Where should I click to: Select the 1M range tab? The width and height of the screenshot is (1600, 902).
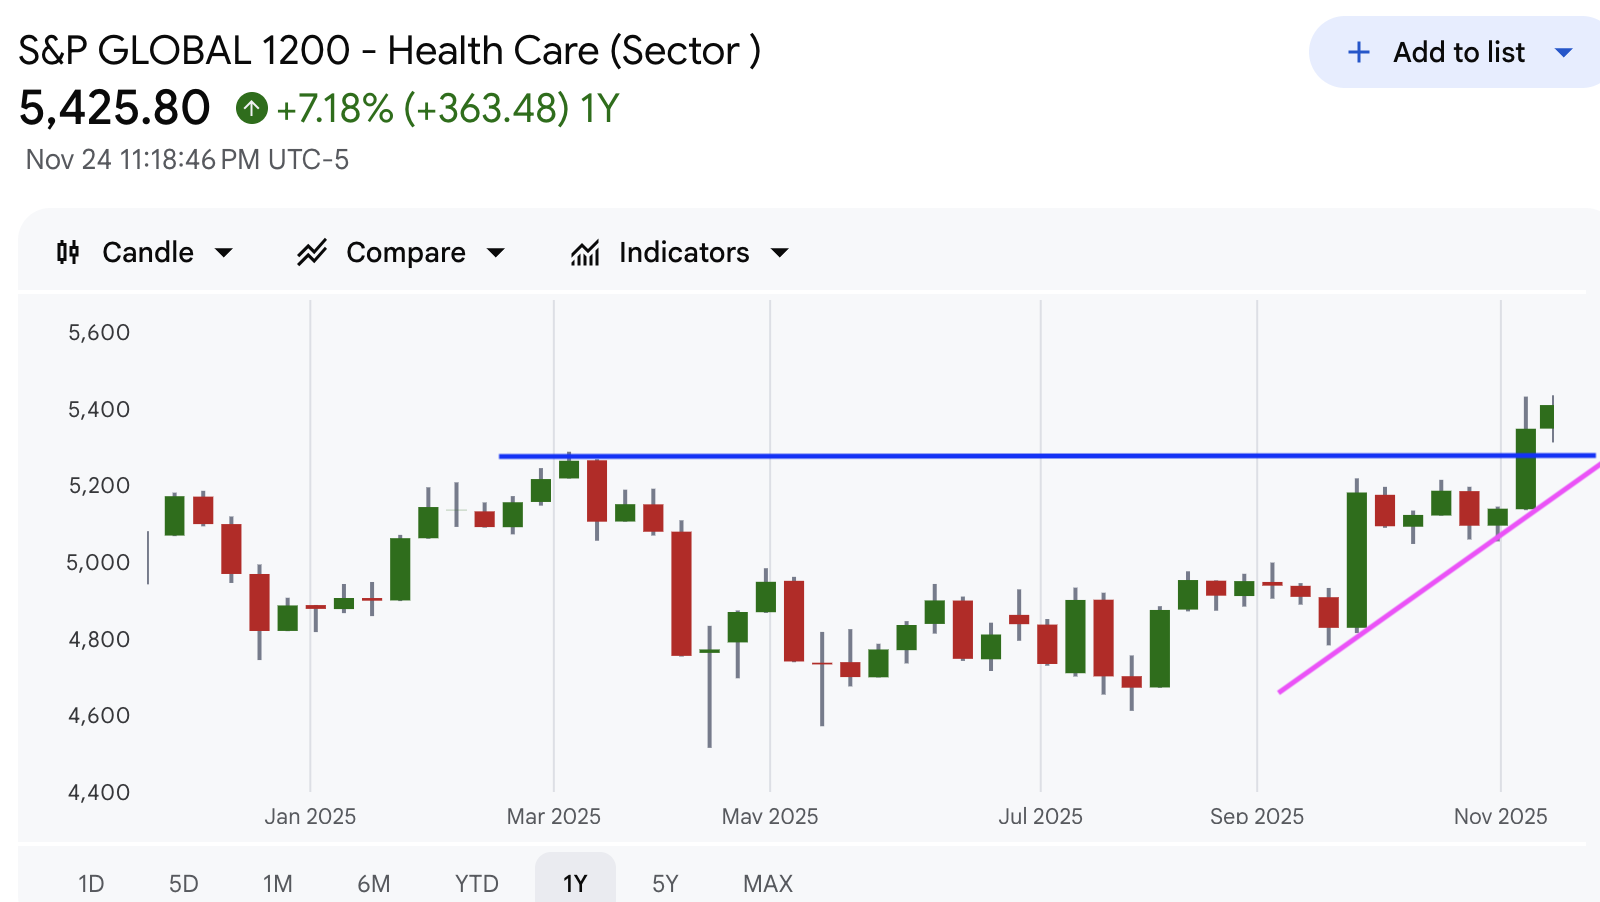(277, 883)
